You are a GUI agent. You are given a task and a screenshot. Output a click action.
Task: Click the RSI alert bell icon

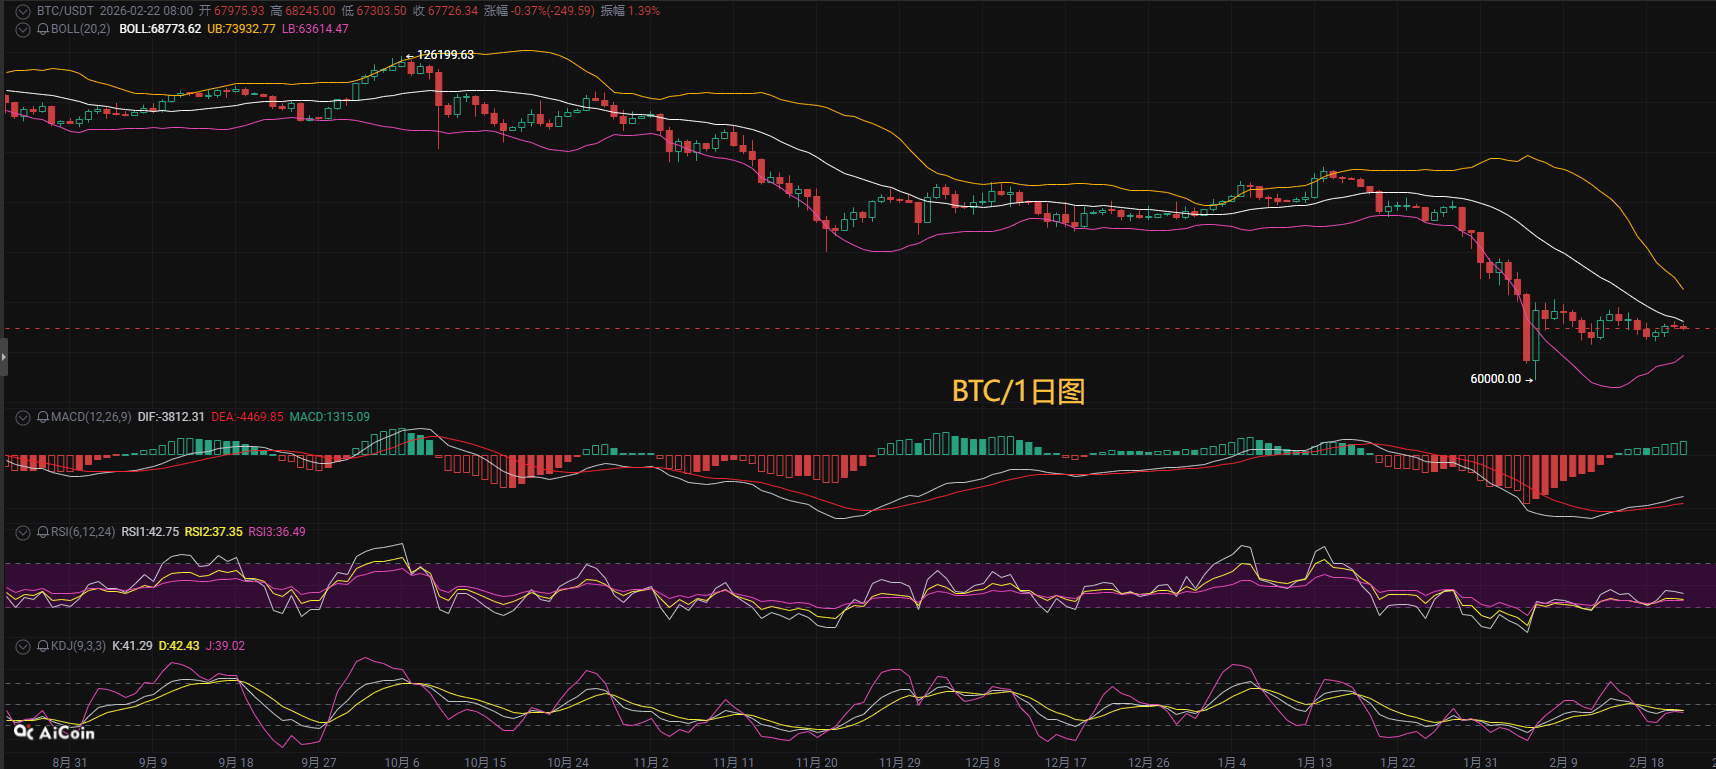43,532
